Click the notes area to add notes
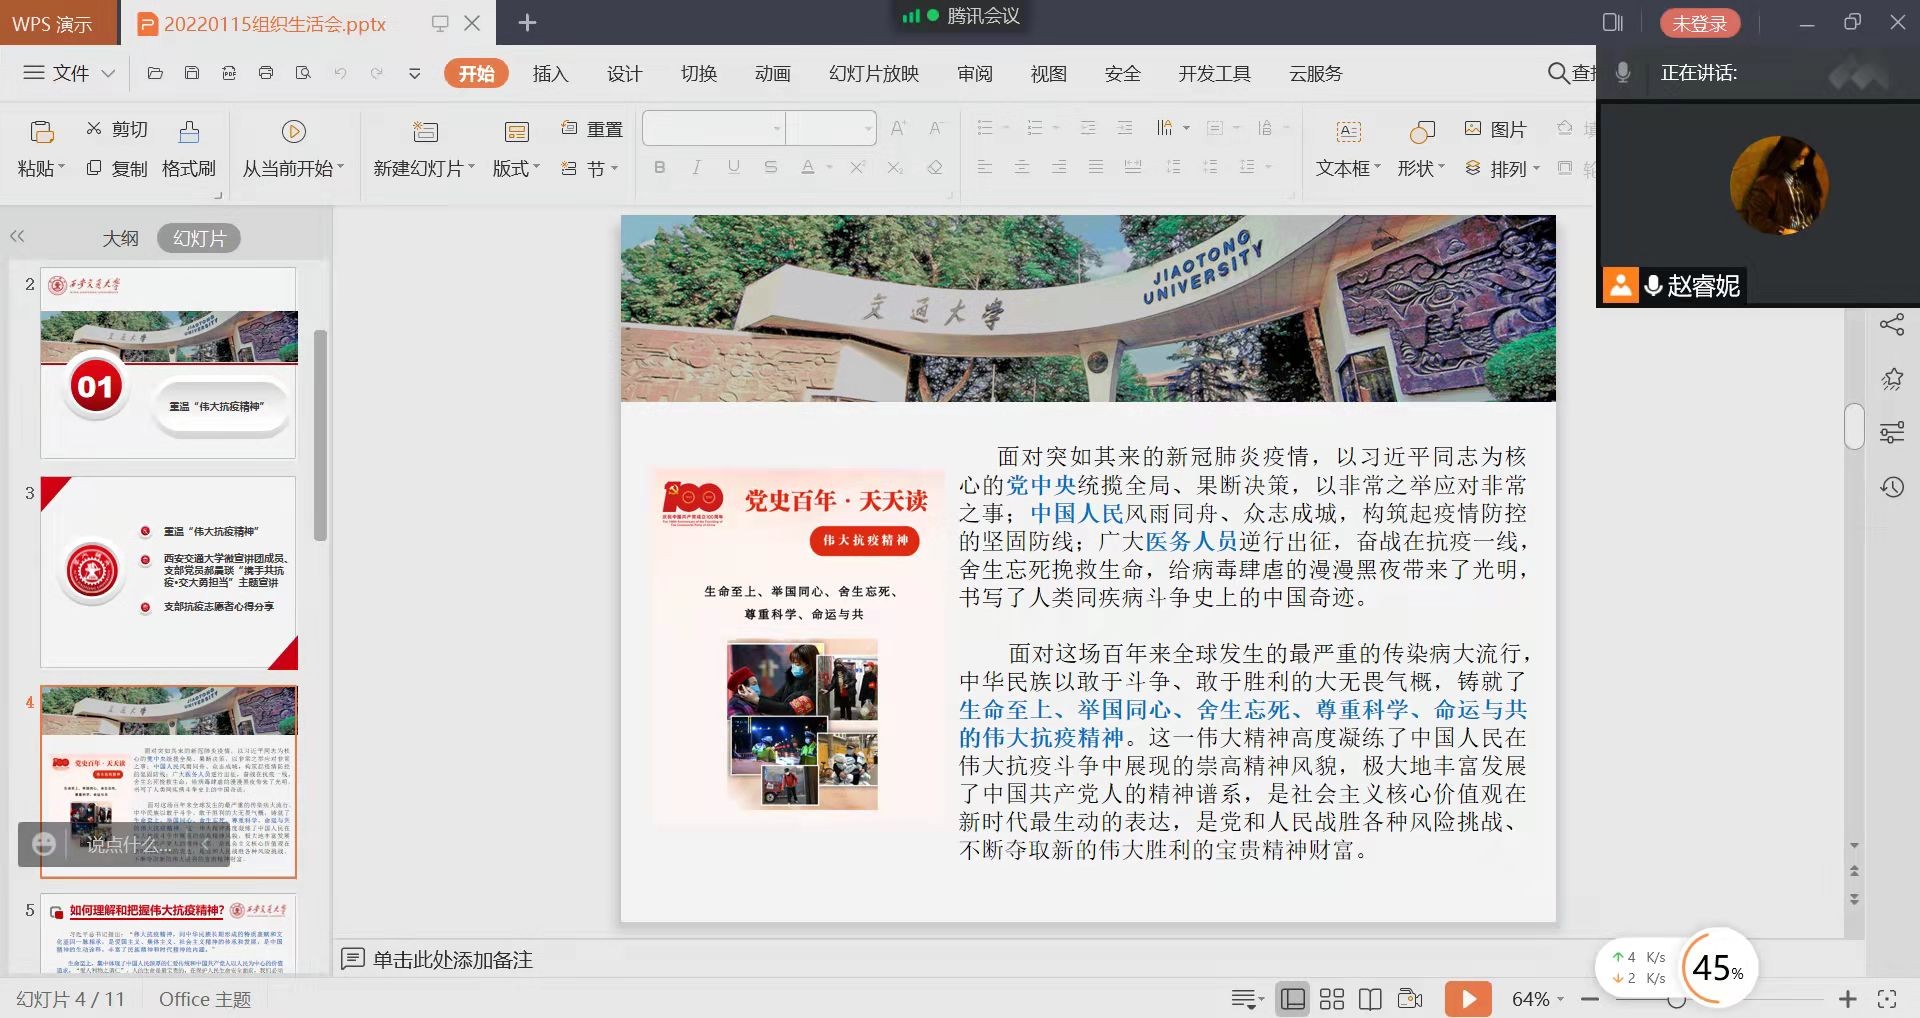This screenshot has height=1018, width=1920. 452,960
